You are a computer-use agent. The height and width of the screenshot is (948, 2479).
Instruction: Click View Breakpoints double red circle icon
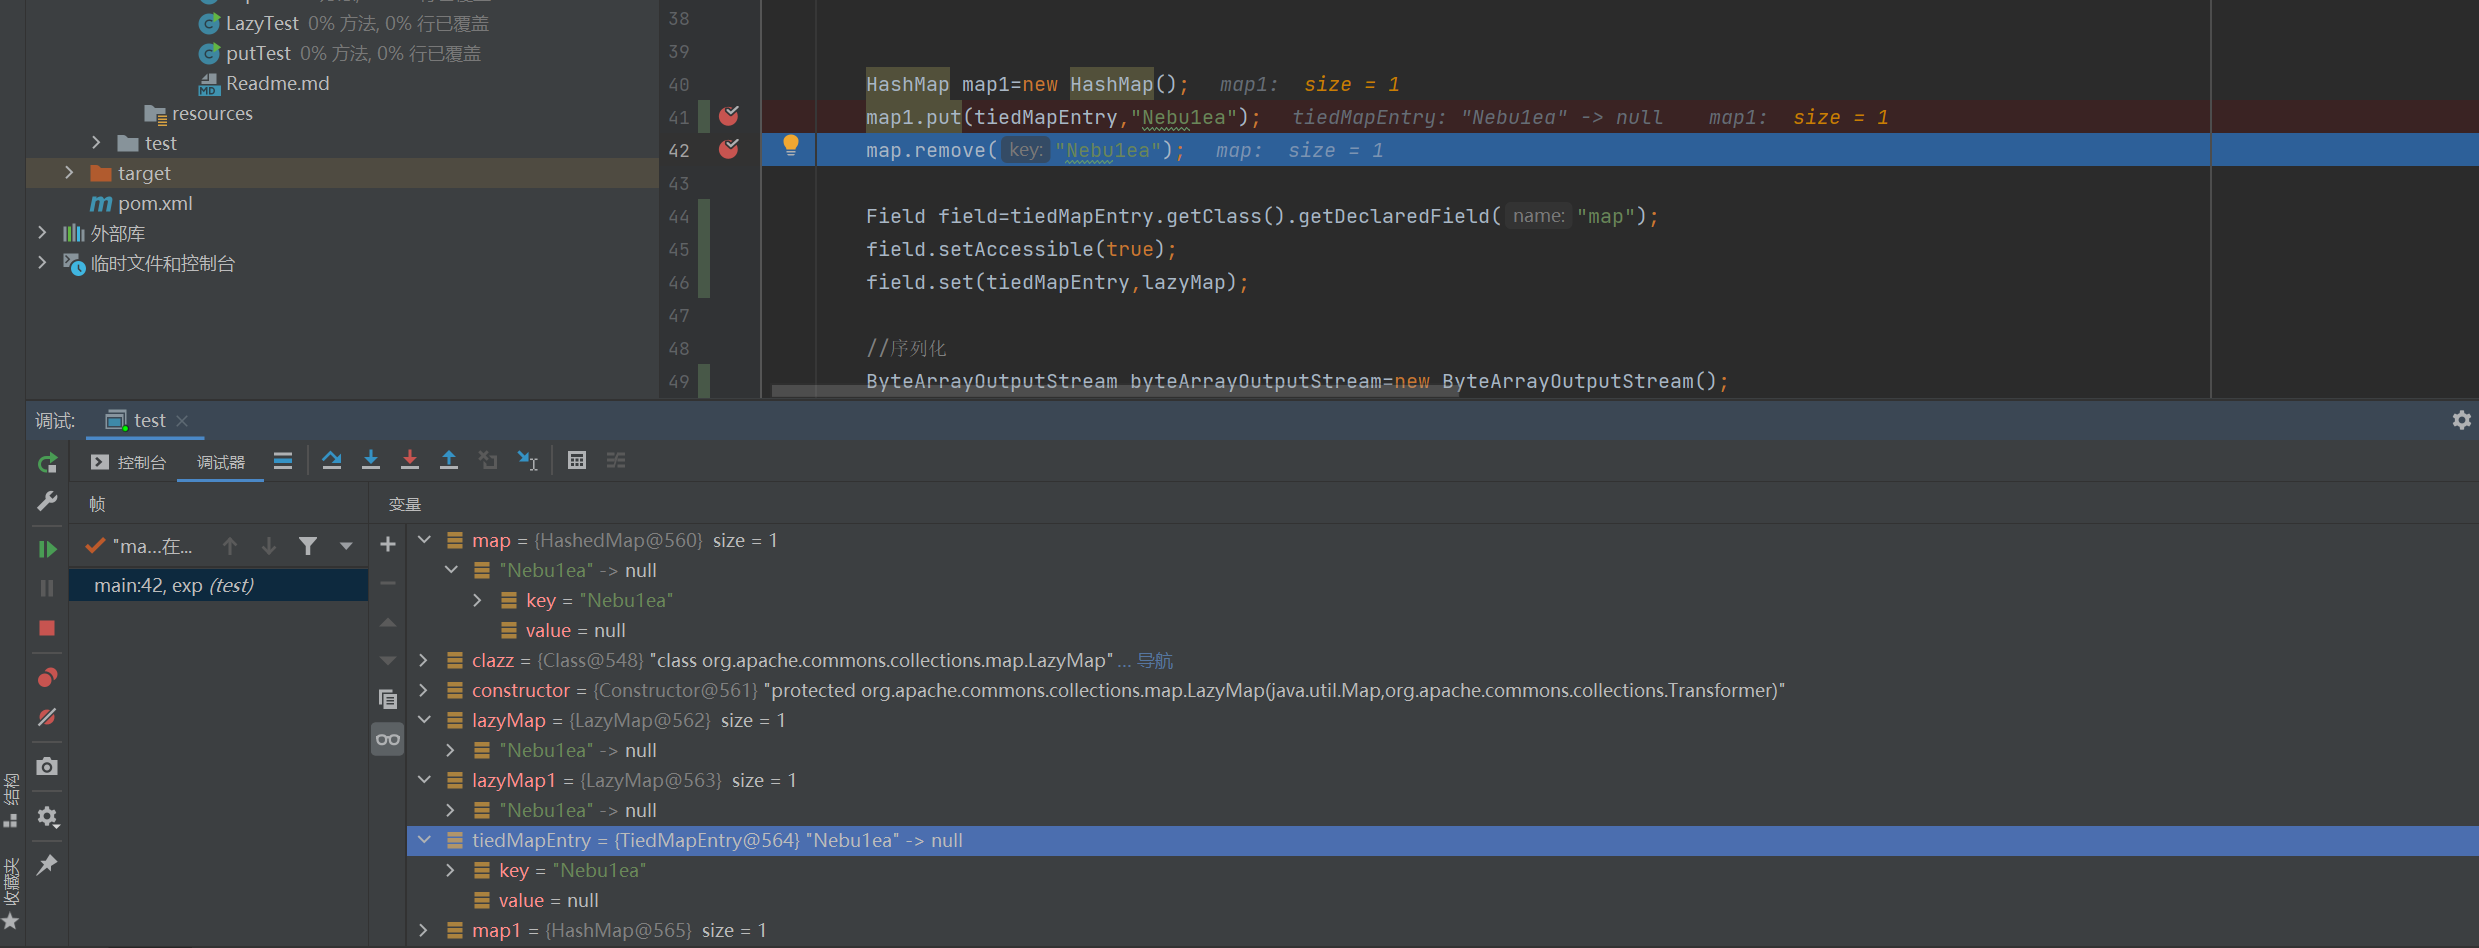pyautogui.click(x=47, y=678)
